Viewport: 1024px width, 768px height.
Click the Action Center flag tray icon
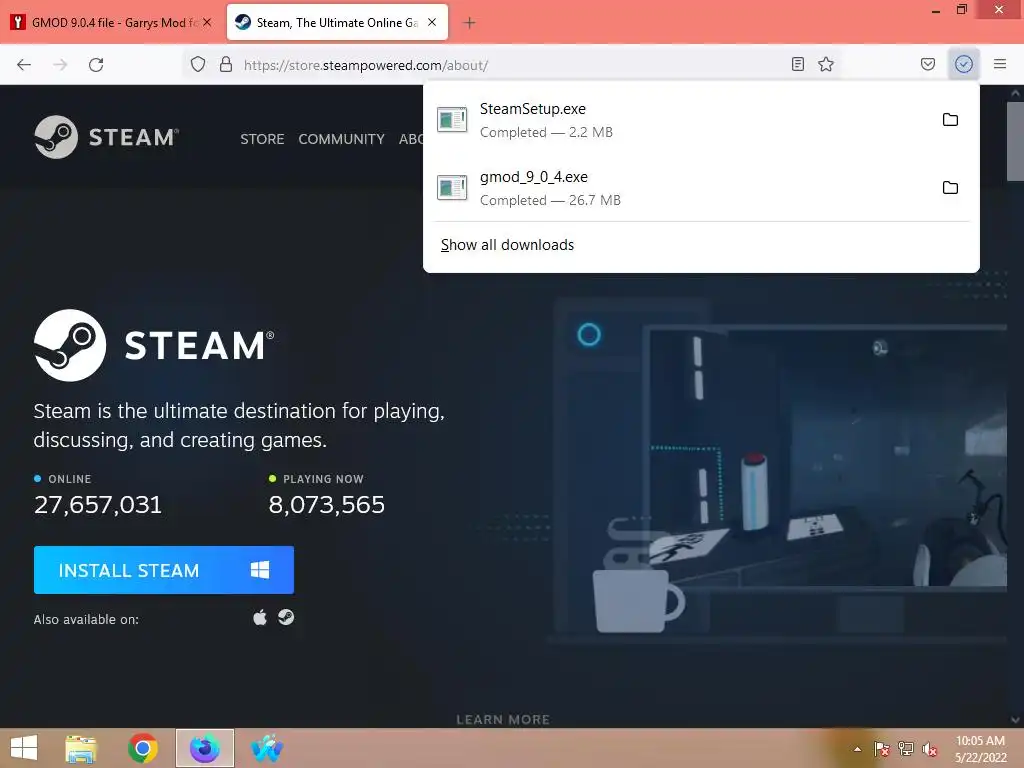click(882, 749)
